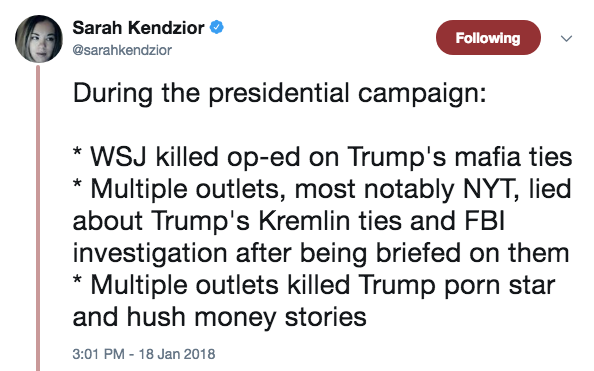The image size is (594, 371).
Task: Click the asterisk before 'Multiple outlets, most notably'
Action: 77,185
